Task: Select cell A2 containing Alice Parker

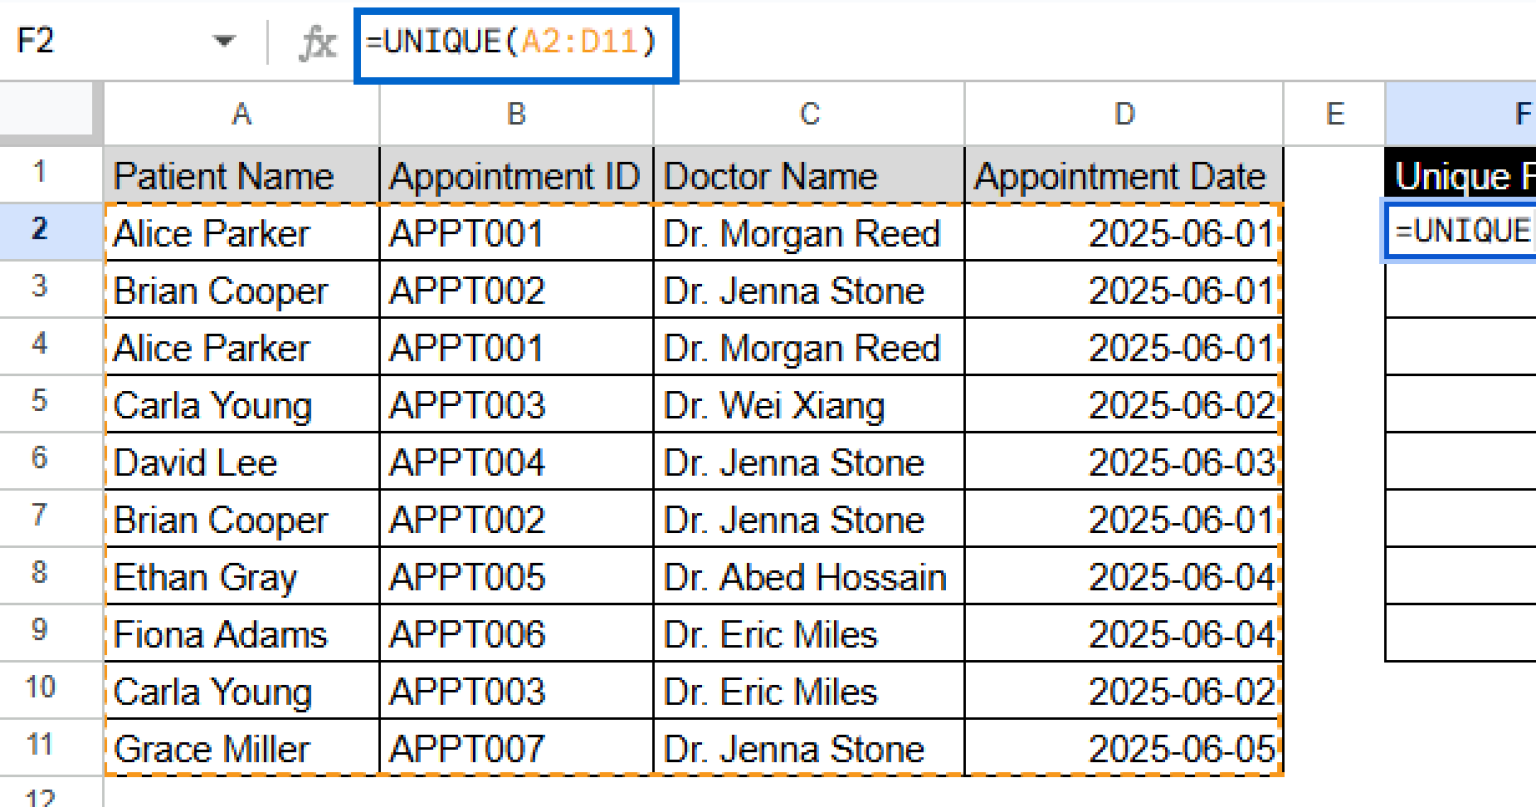Action: coord(240,232)
